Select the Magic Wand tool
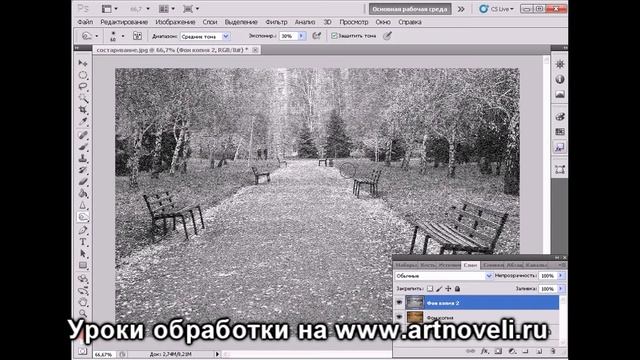Viewport: 640px width, 360px height. [x=83, y=98]
